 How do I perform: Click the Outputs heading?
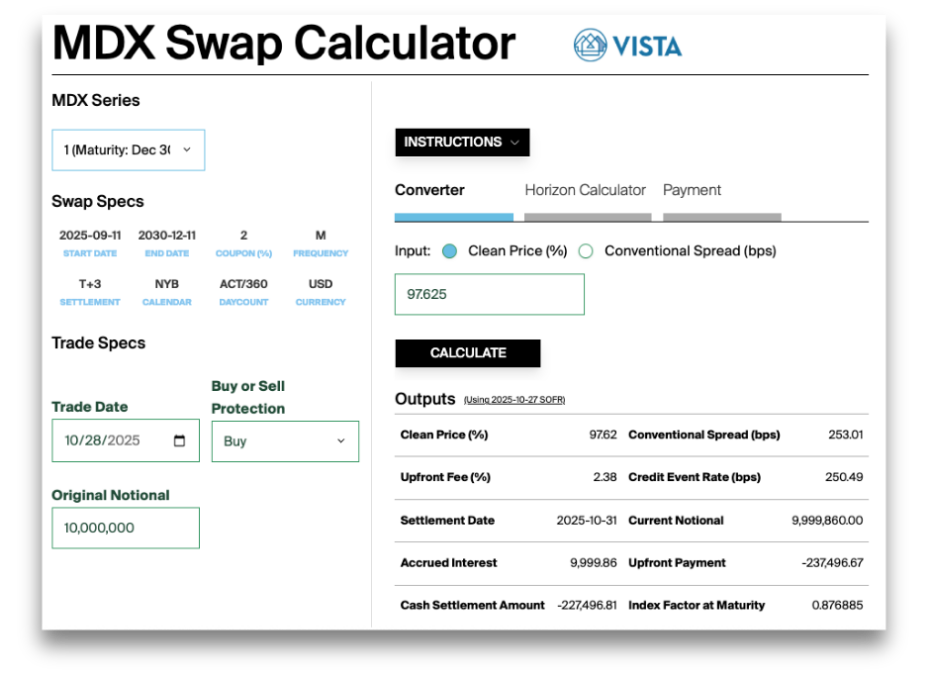coord(425,399)
